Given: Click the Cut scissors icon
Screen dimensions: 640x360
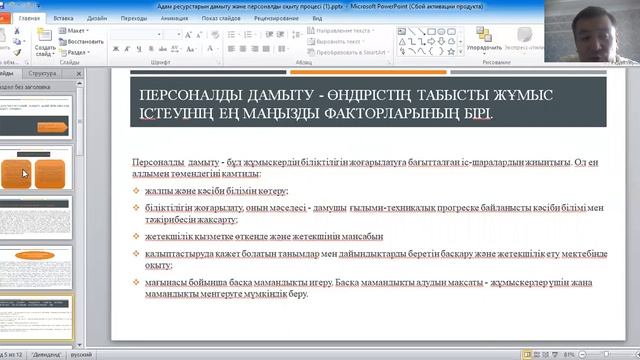Looking at the screenshot, I should (x=17, y=31).
